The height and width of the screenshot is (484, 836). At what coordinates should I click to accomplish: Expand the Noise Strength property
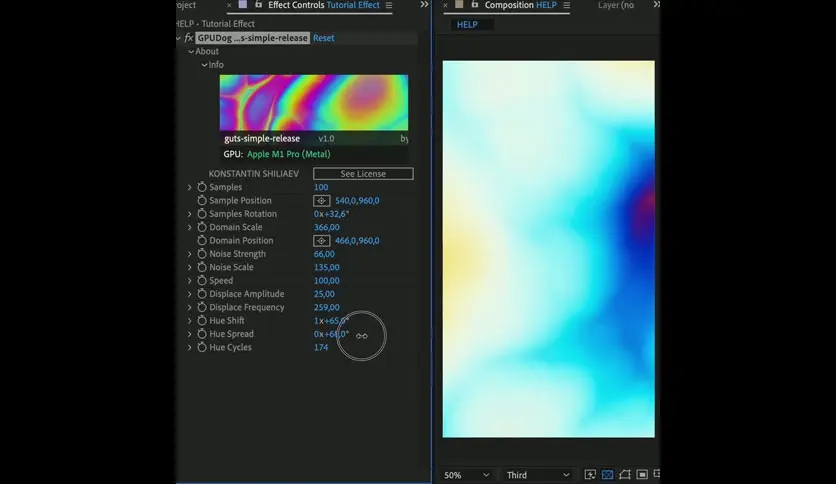coord(189,254)
